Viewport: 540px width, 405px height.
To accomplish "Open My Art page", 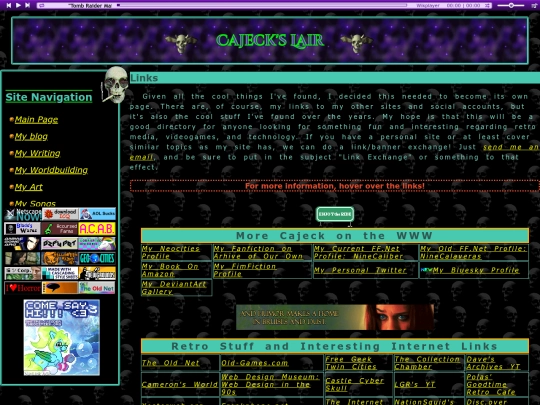I will click(29, 187).
